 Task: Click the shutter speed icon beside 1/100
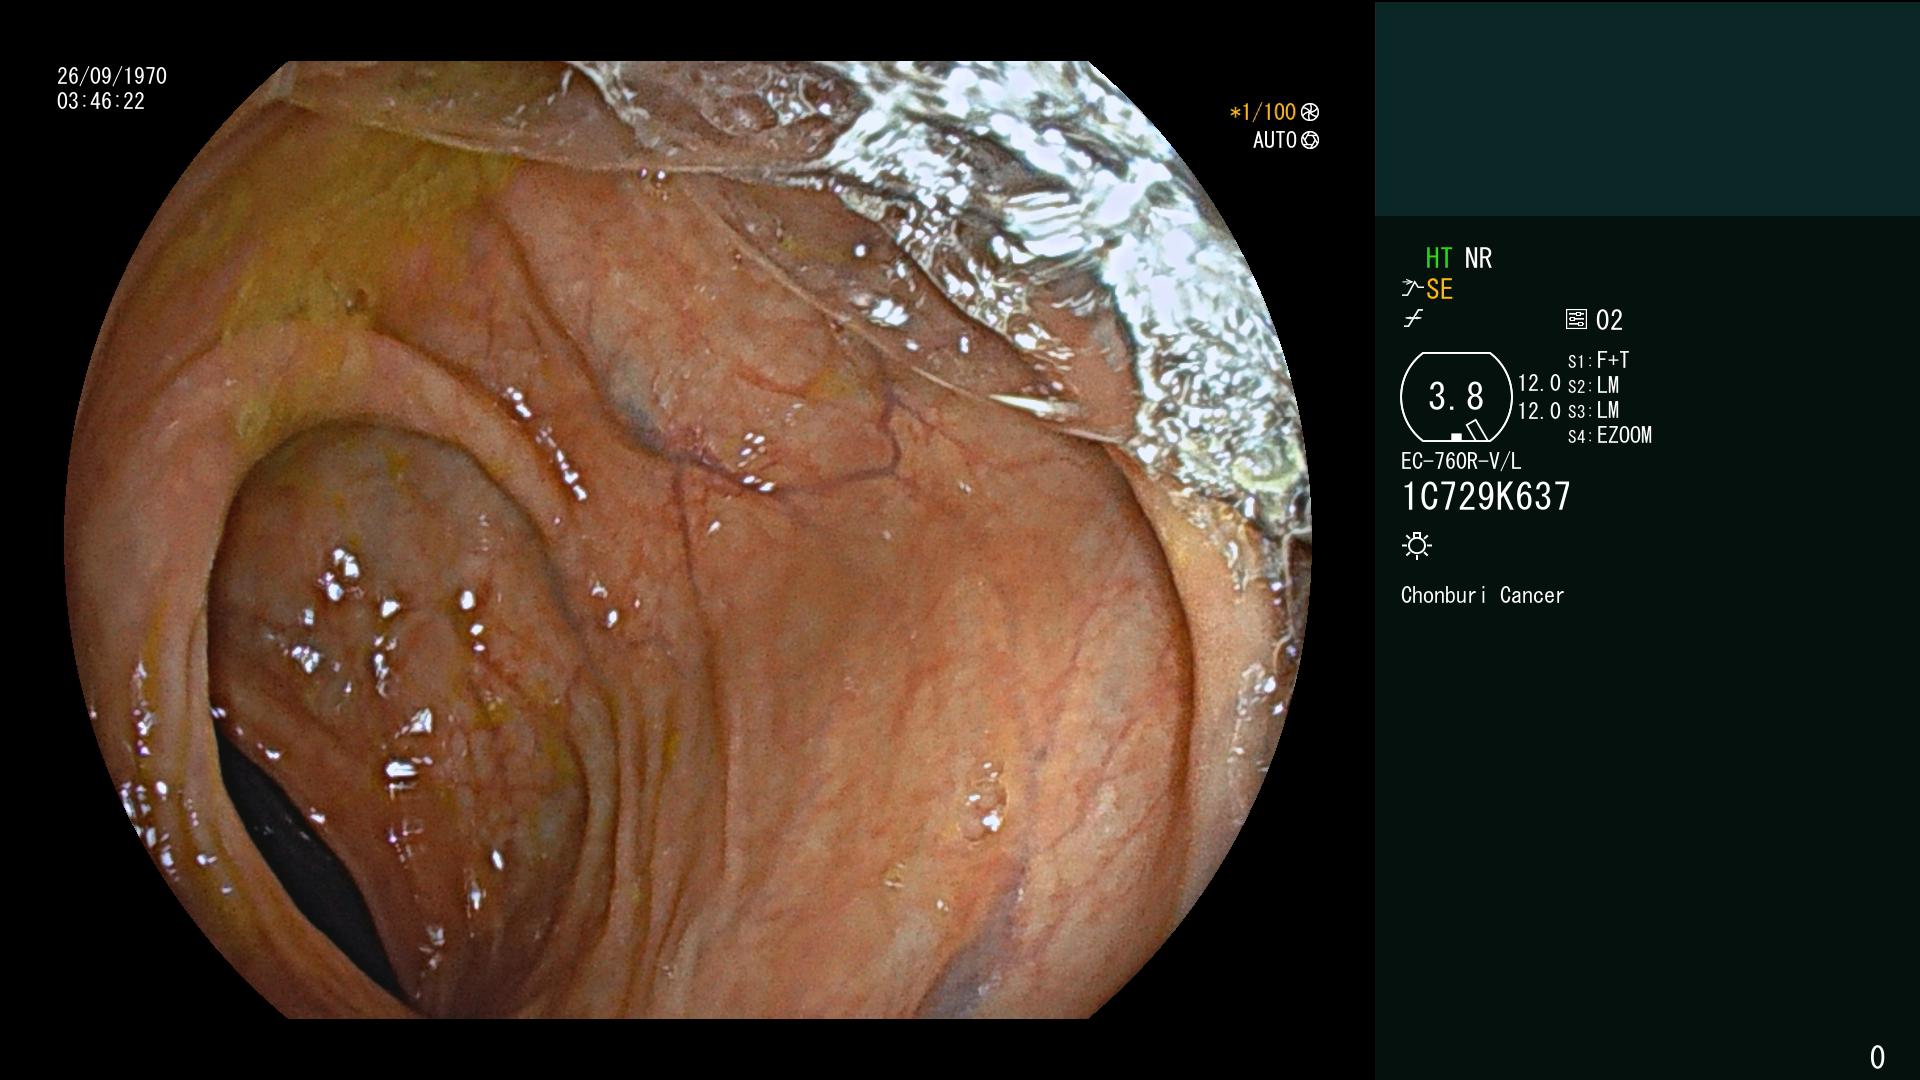tap(1310, 112)
